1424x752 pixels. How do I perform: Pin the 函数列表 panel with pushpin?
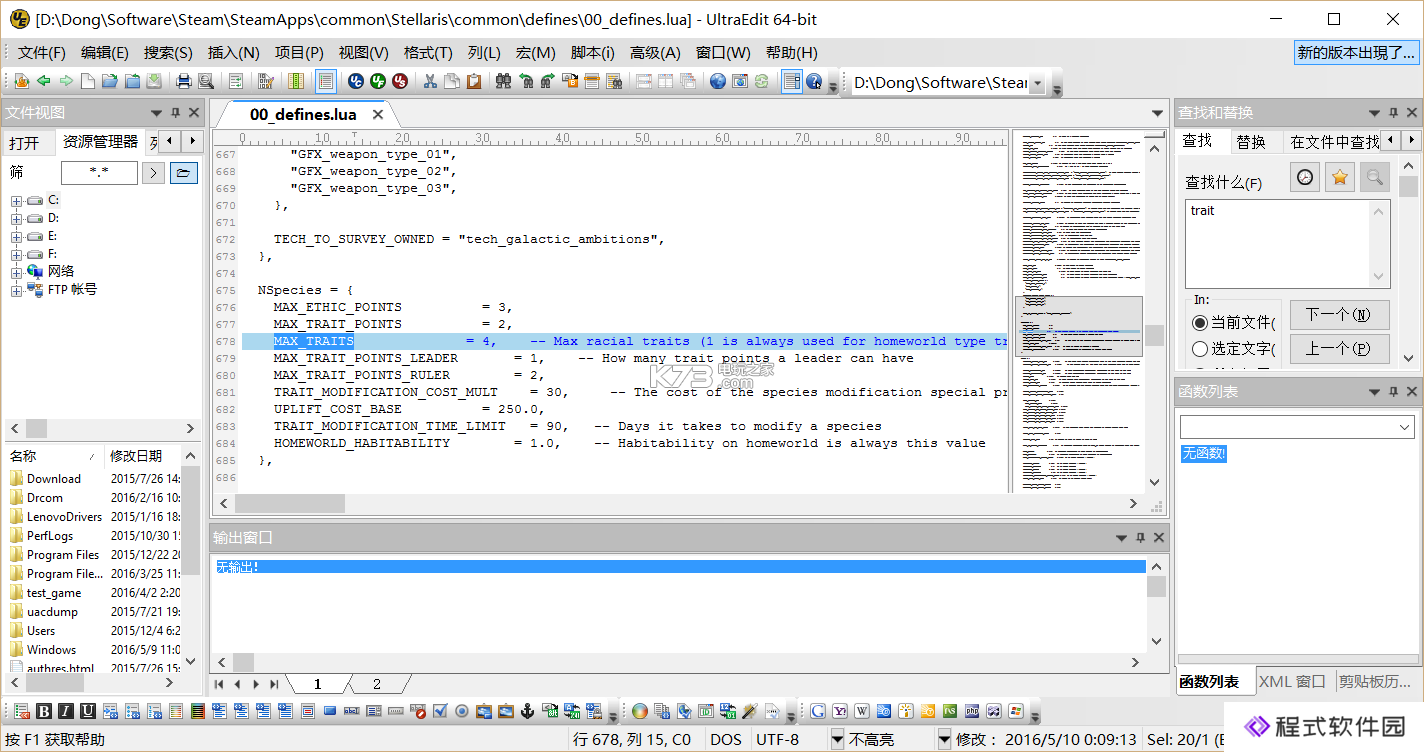click(x=1393, y=392)
